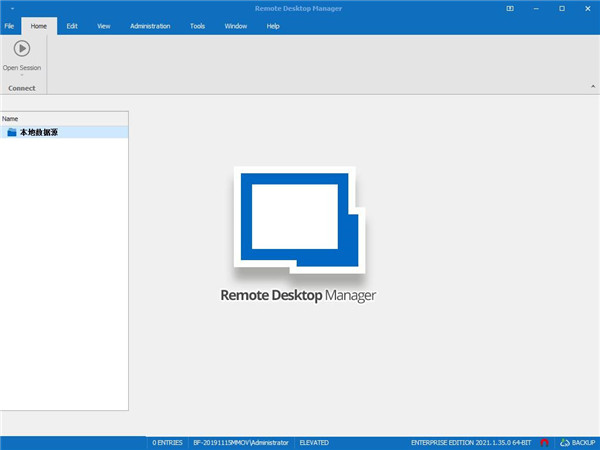Click the red magnet status bar icon
The height and width of the screenshot is (450, 600).
pos(545,443)
